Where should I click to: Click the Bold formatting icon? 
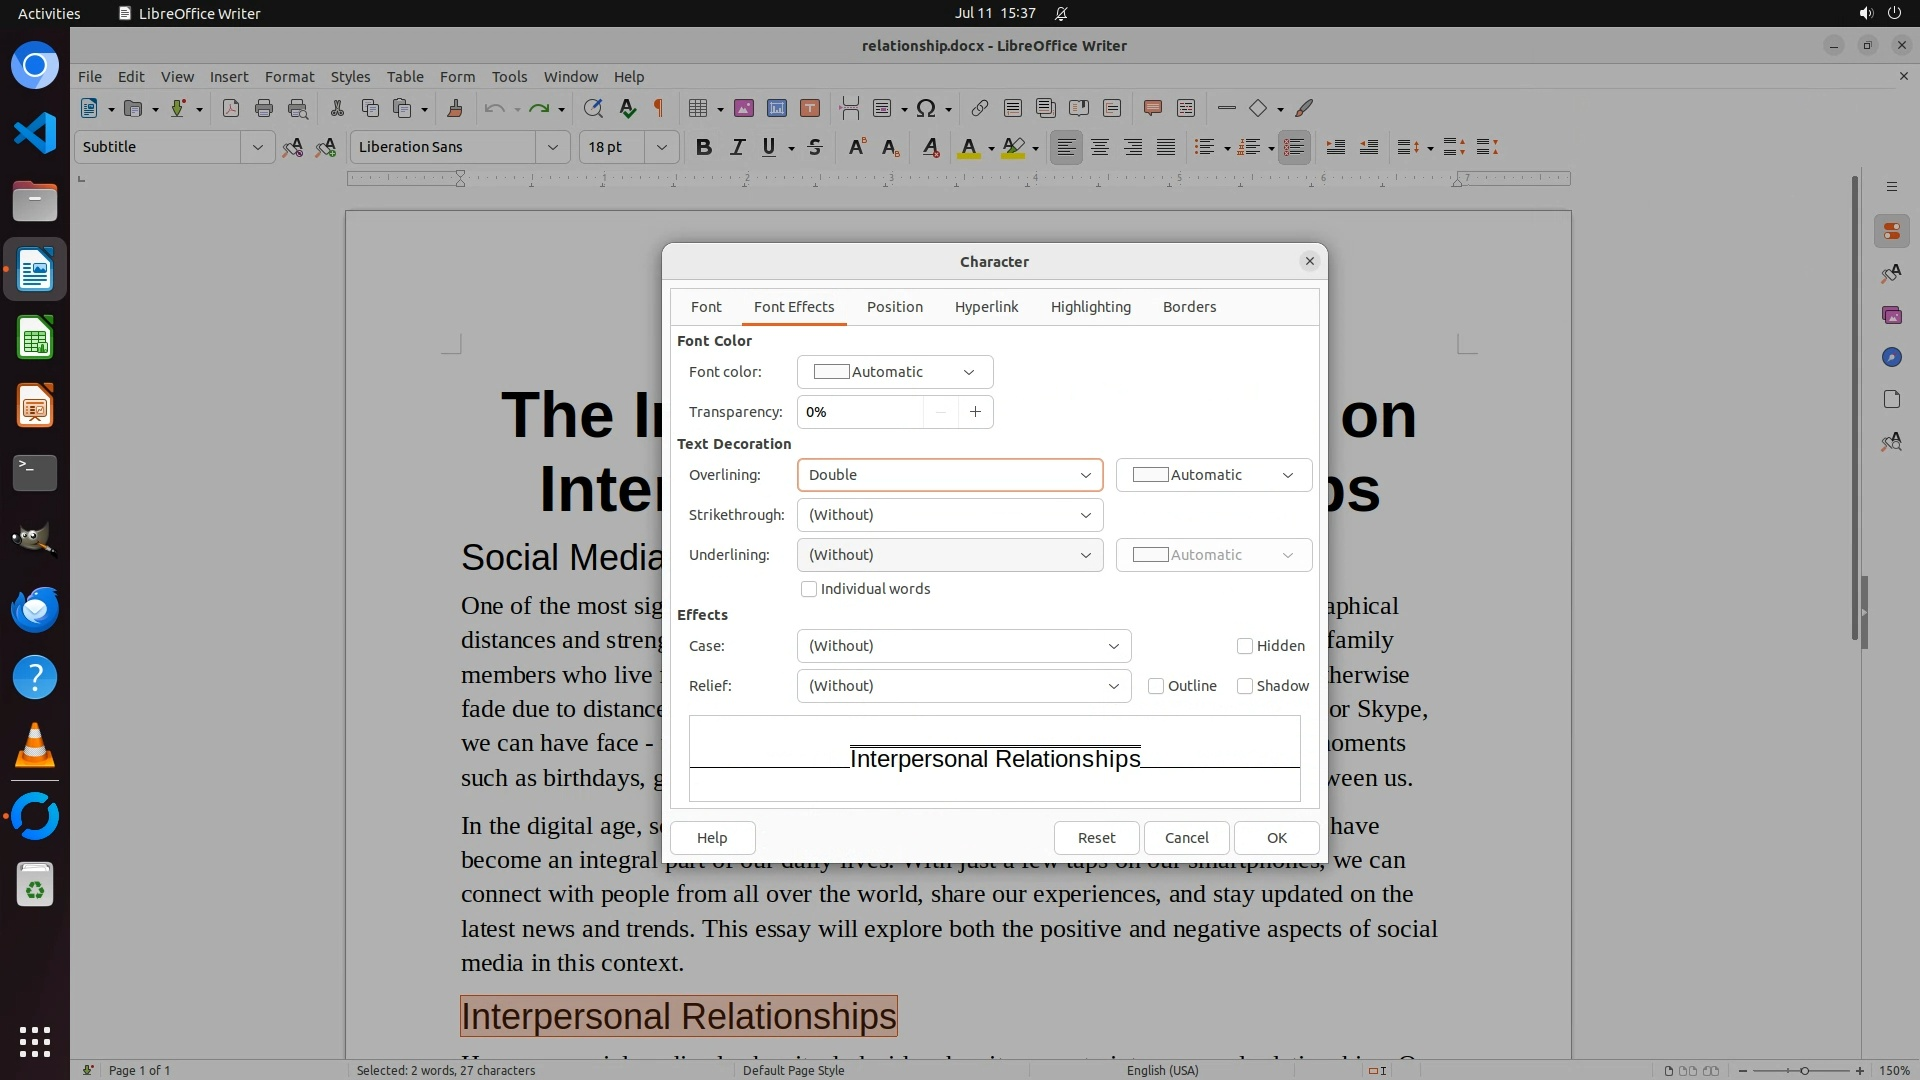704,147
